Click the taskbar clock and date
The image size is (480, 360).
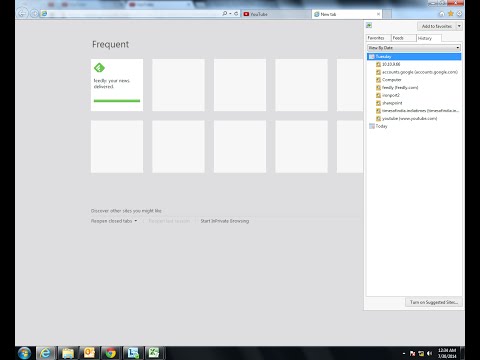coord(447,353)
